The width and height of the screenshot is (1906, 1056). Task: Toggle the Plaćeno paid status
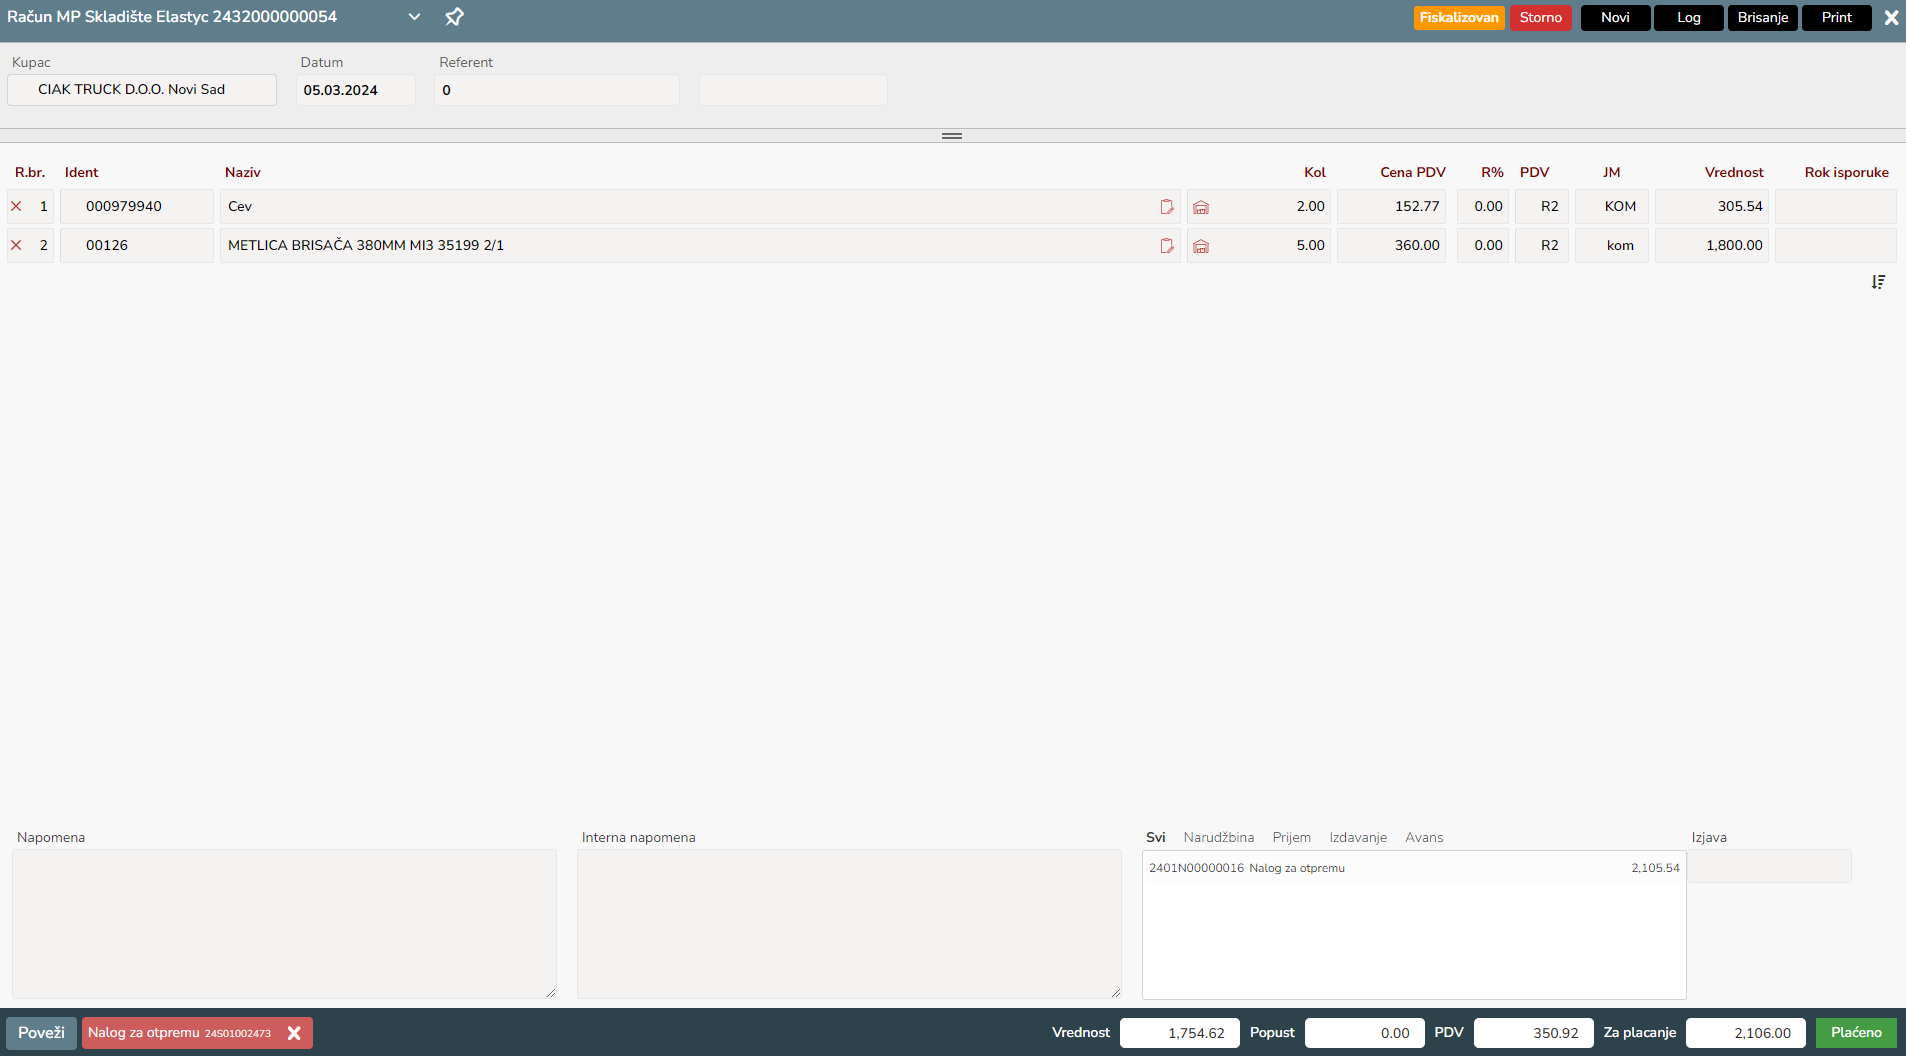point(1856,1033)
